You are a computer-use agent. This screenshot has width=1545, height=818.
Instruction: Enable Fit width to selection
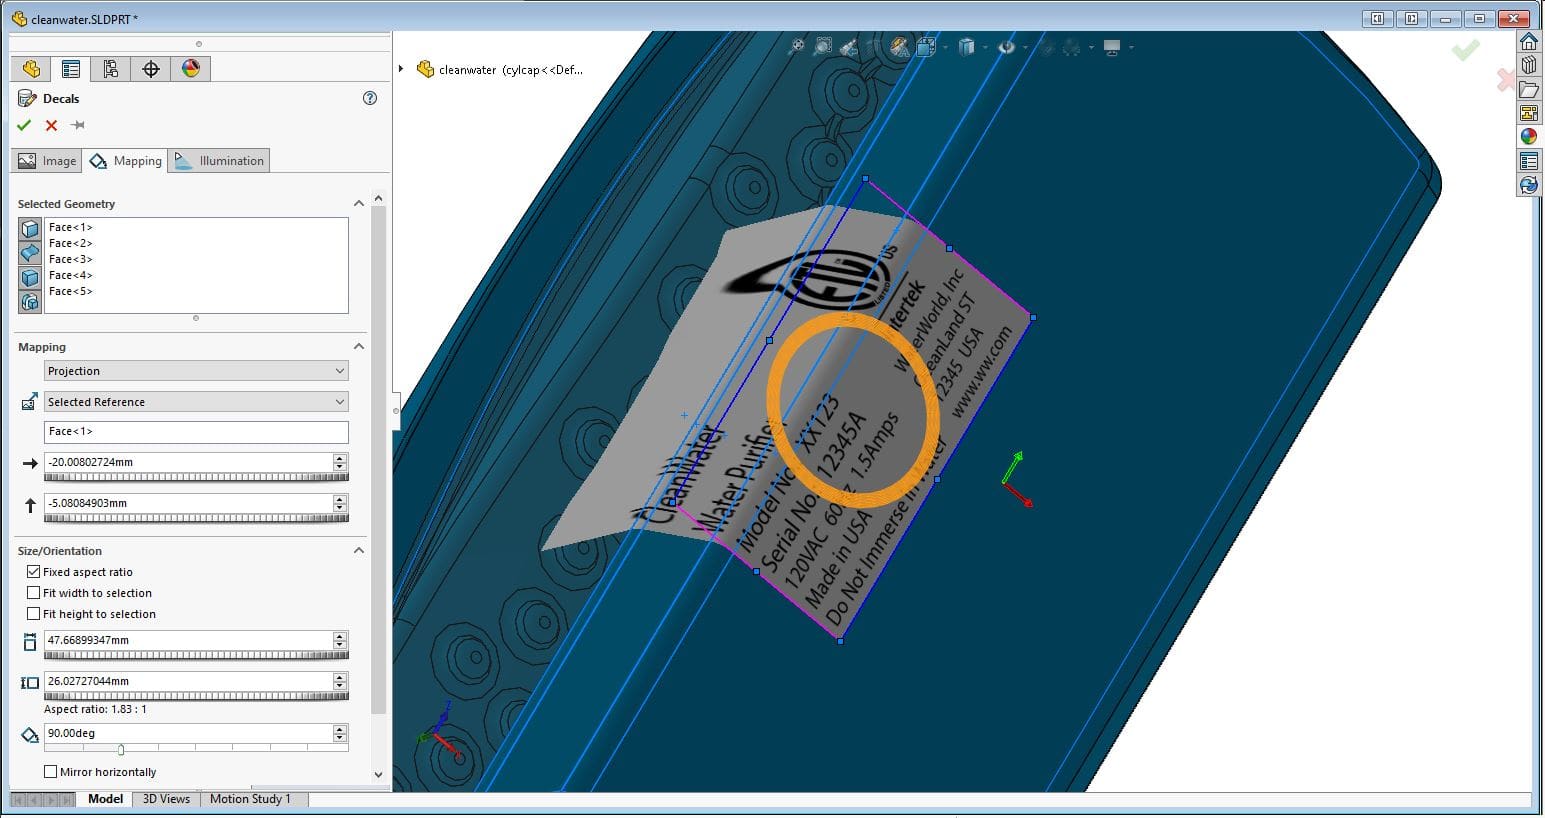pyautogui.click(x=34, y=592)
